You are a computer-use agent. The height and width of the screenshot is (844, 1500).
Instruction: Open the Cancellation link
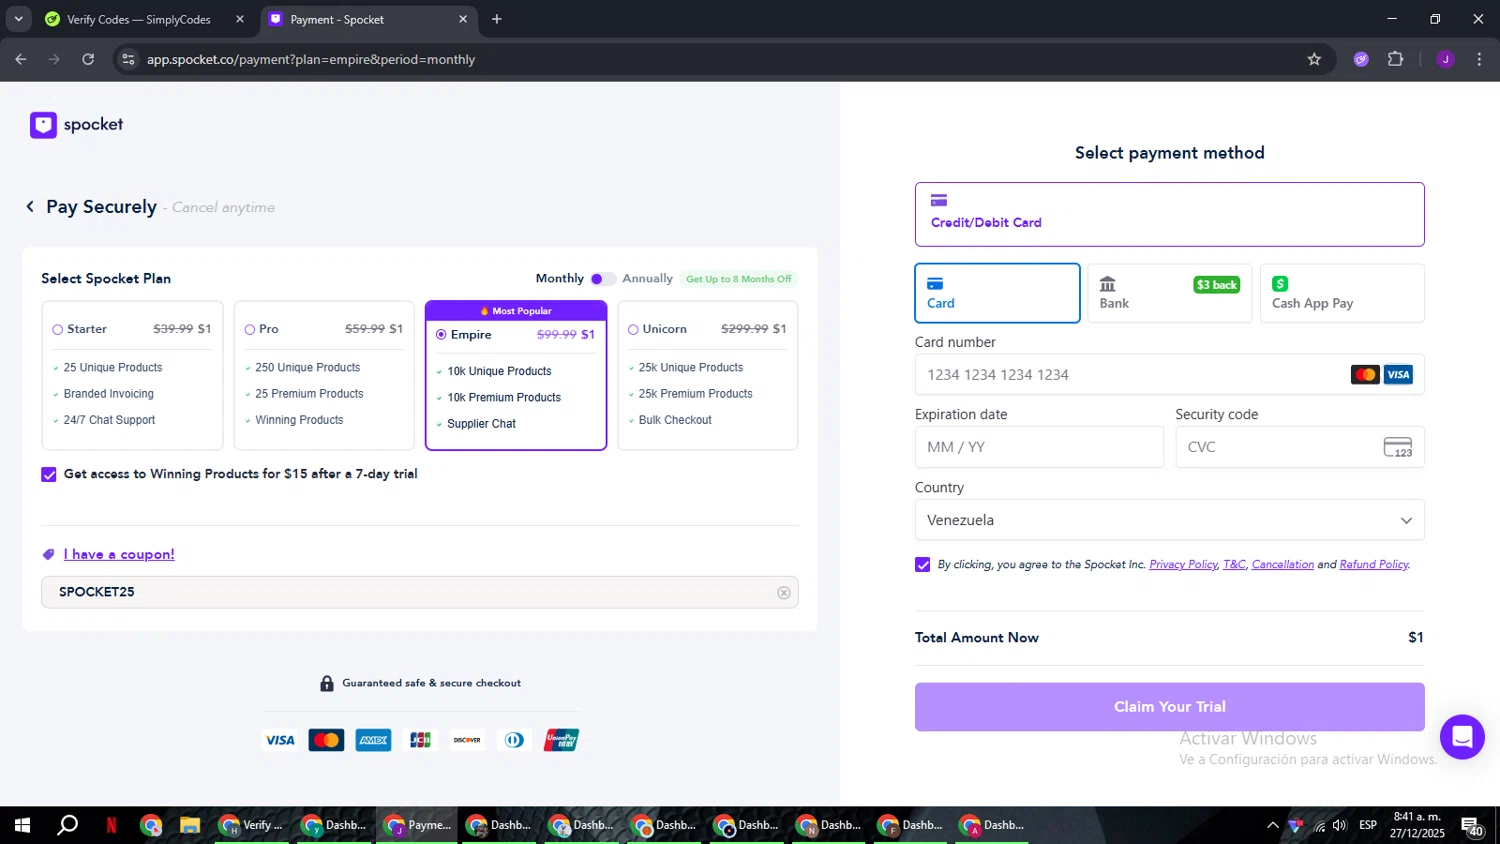pos(1283,565)
